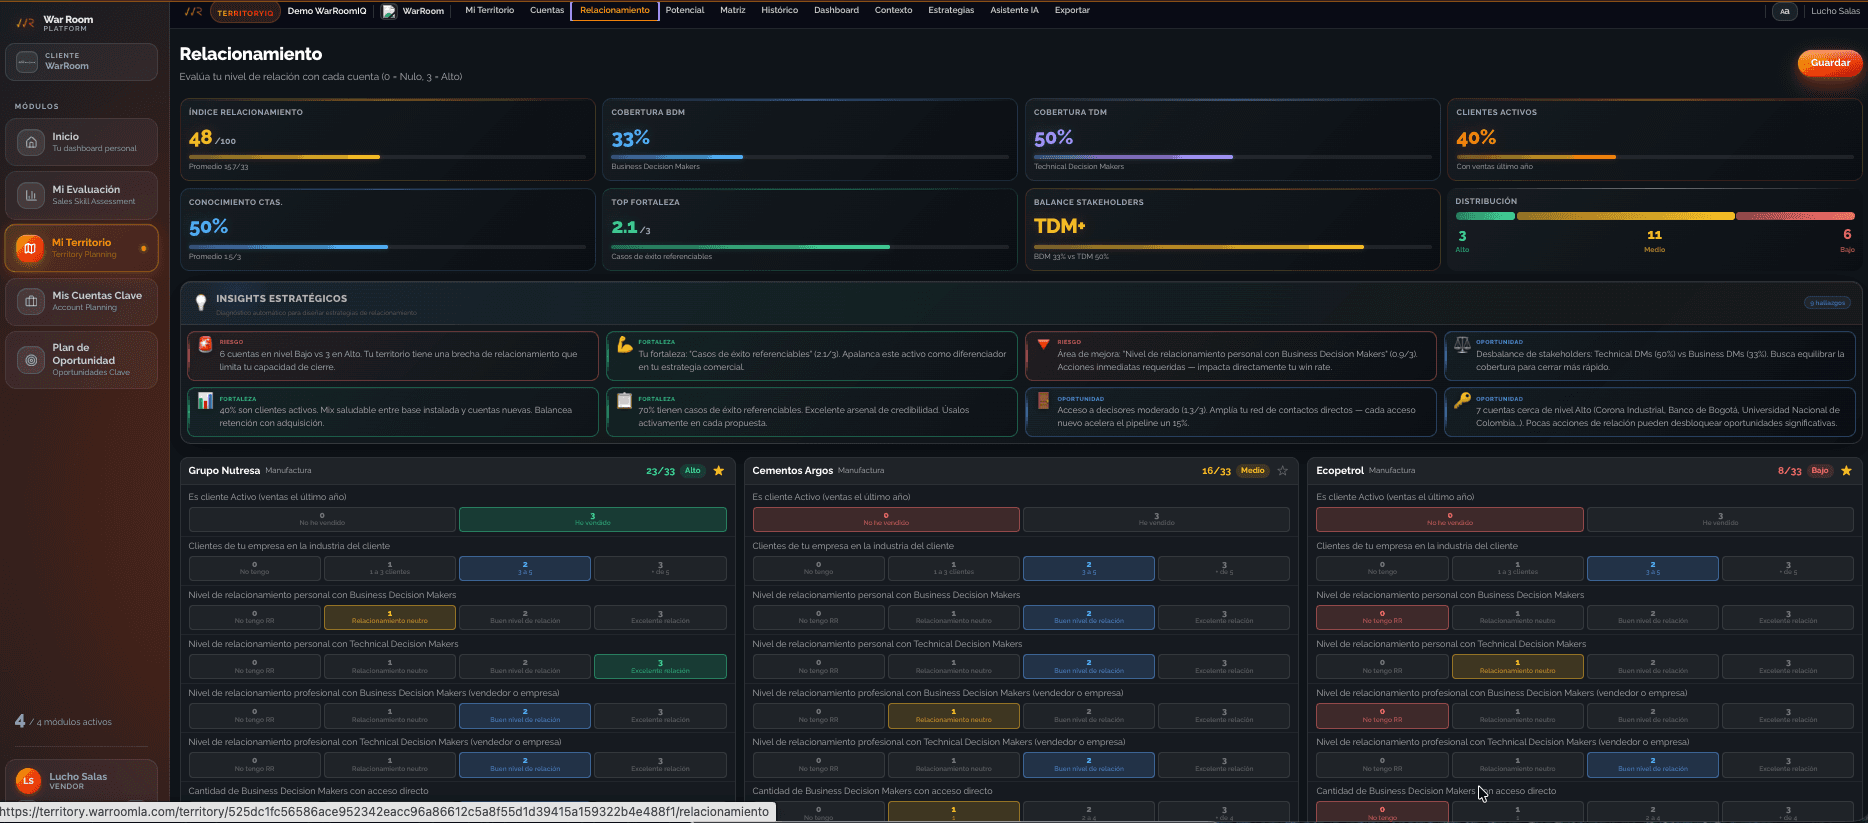Screen dimensions: 1868x823
Task: Click the star icon for Ecopetrol
Action: click(x=1846, y=471)
